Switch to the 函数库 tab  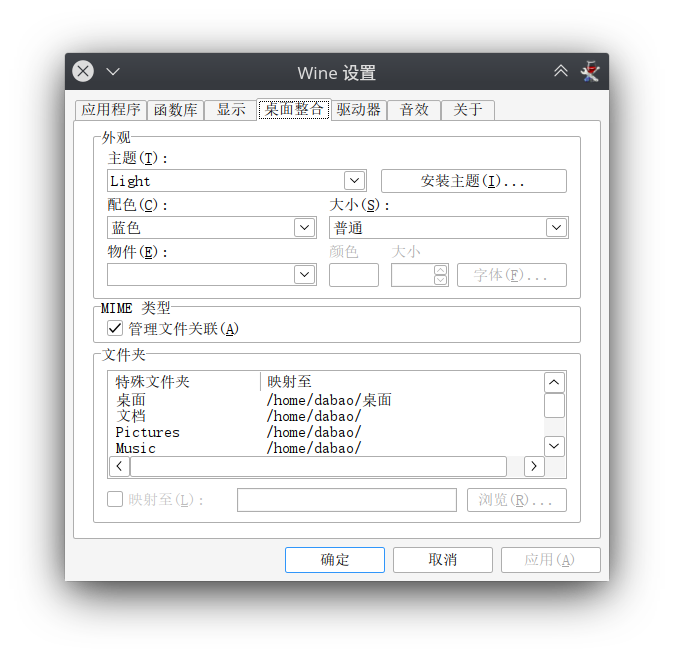(175, 110)
